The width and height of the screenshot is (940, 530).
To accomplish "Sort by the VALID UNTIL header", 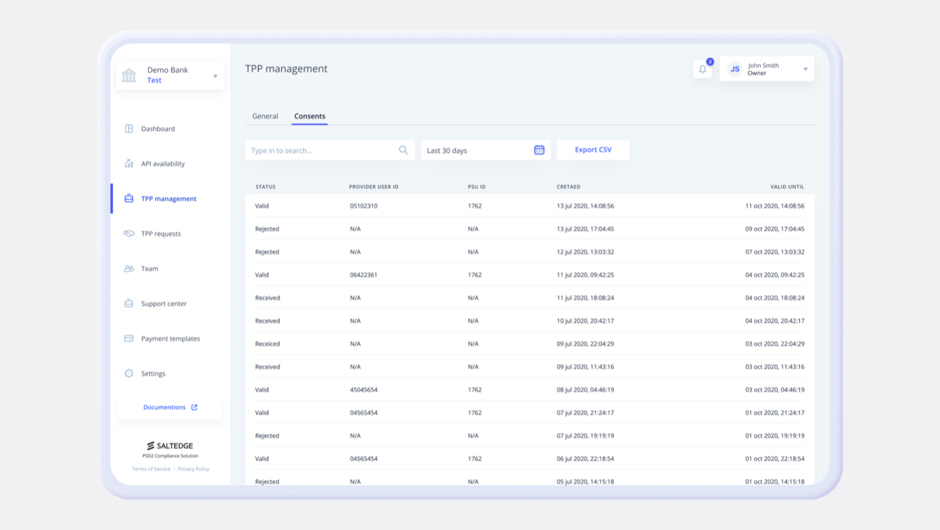I will pos(787,186).
